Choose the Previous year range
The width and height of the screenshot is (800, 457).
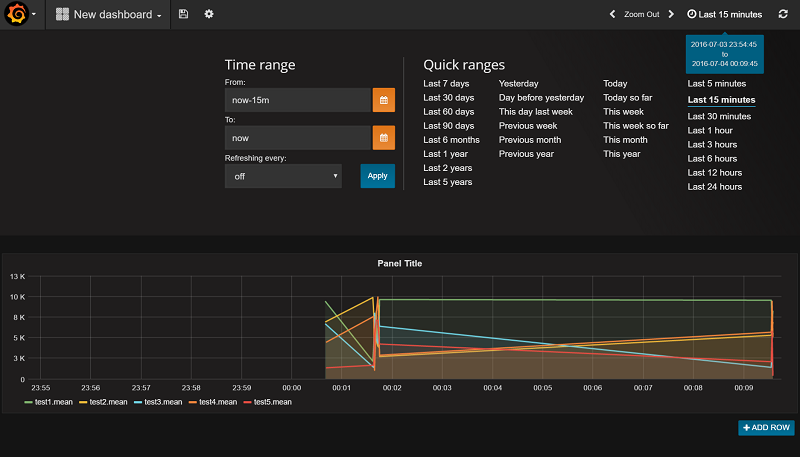tap(526, 154)
